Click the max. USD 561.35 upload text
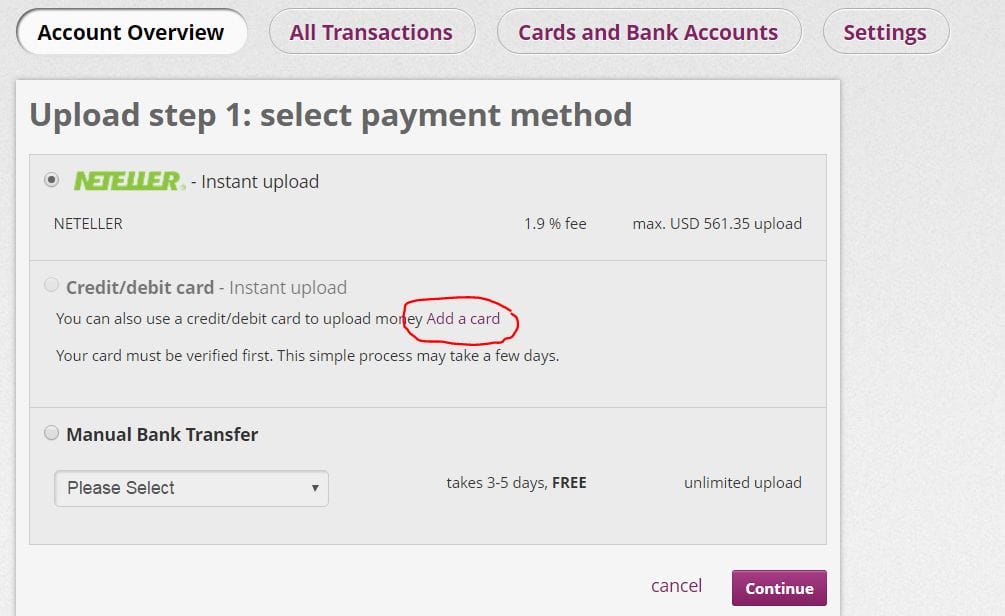1005x616 pixels. pos(717,224)
